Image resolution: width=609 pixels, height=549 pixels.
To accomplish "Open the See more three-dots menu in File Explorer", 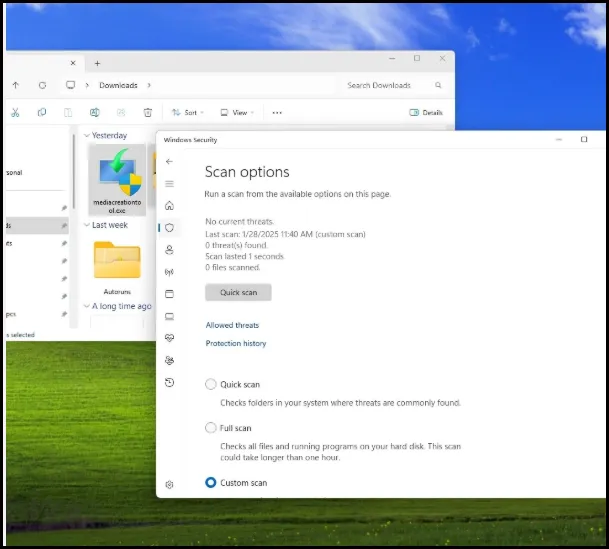I will tap(277, 113).
